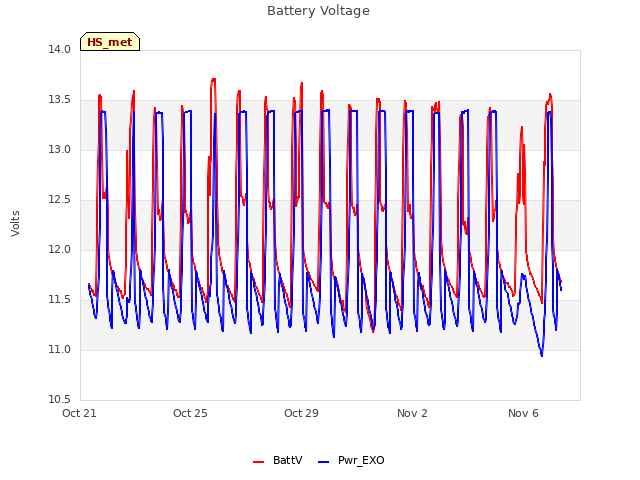Click the Nov 2 x-axis date label
Image resolution: width=640 pixels, height=480 pixels.
click(x=412, y=413)
